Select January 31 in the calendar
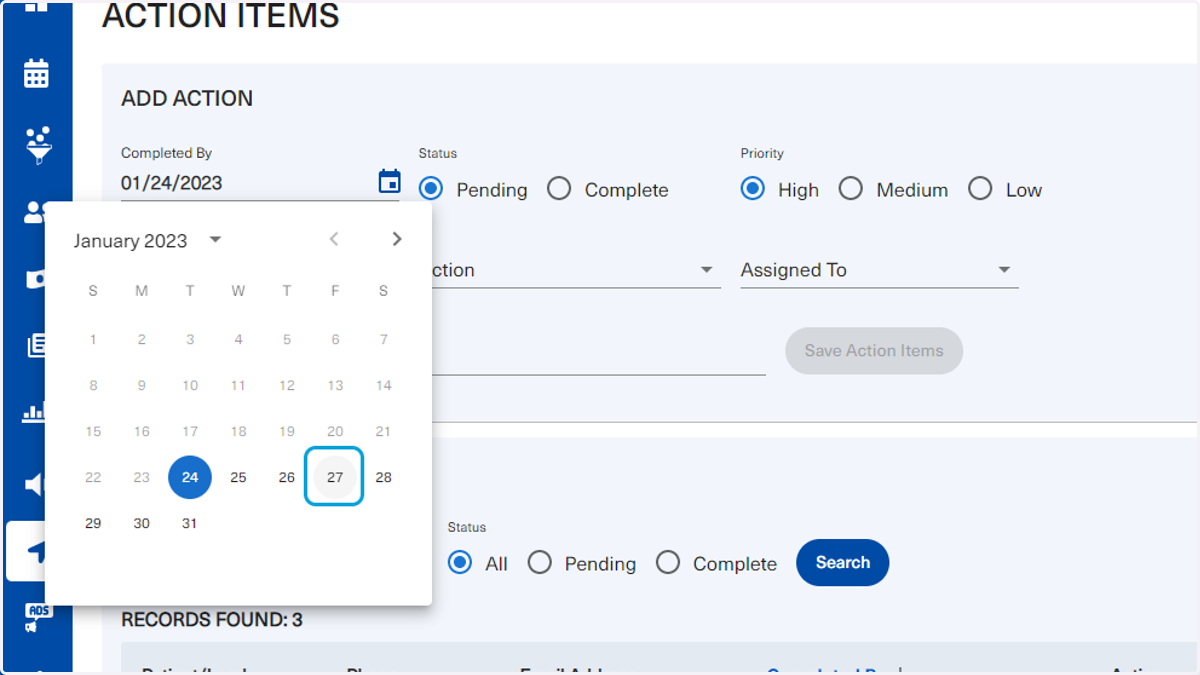Screen dimensions: 1200x675 pyautogui.click(x=190, y=523)
